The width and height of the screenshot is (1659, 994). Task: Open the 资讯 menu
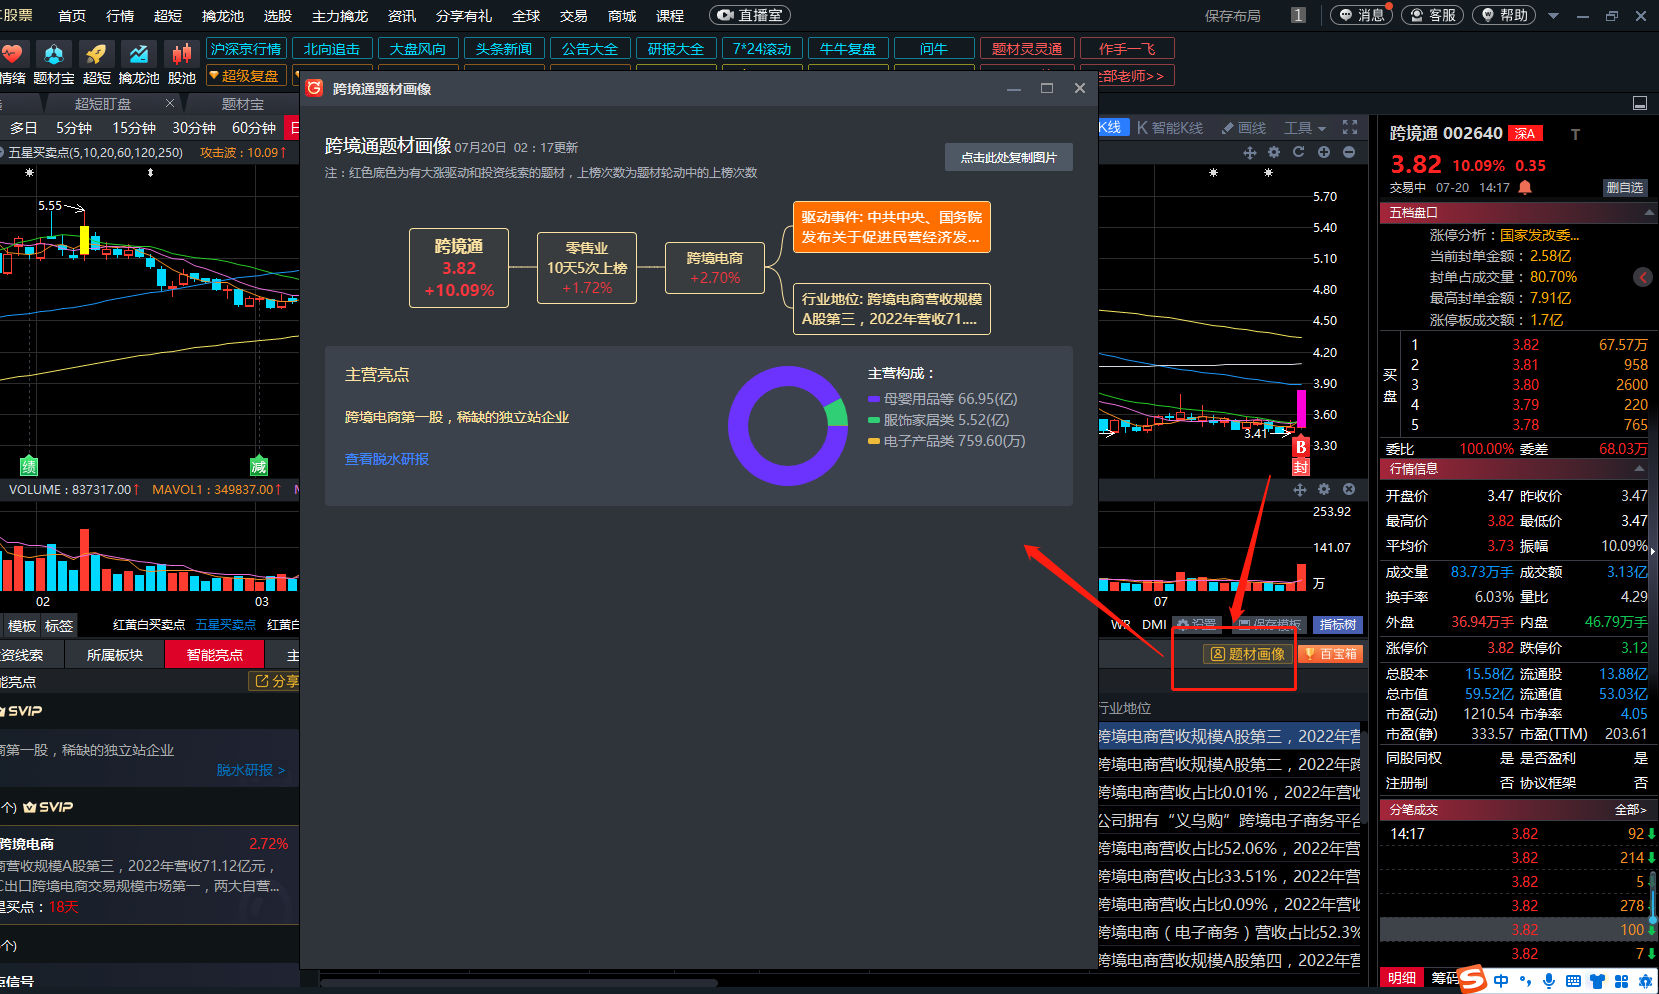402,16
